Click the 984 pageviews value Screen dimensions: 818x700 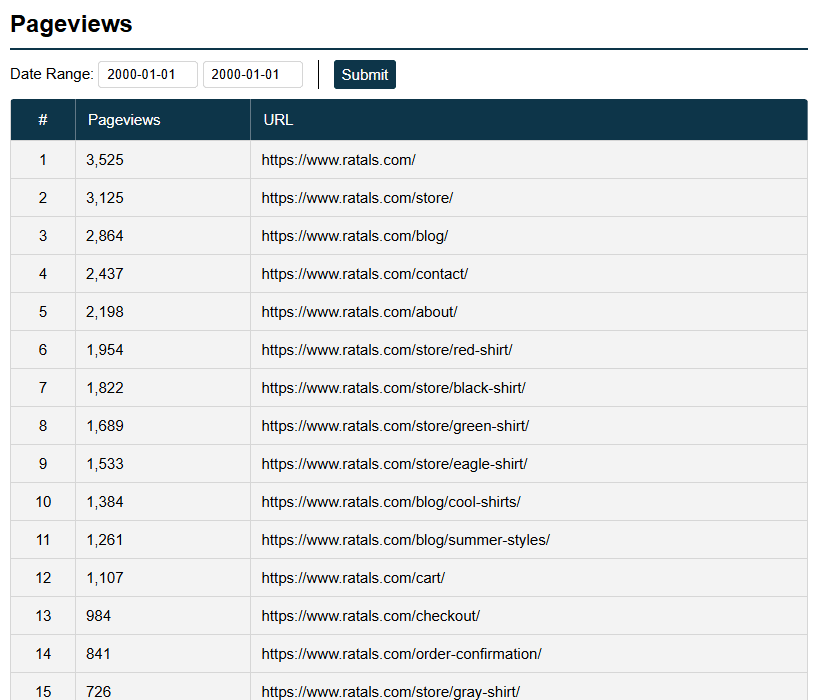99,616
